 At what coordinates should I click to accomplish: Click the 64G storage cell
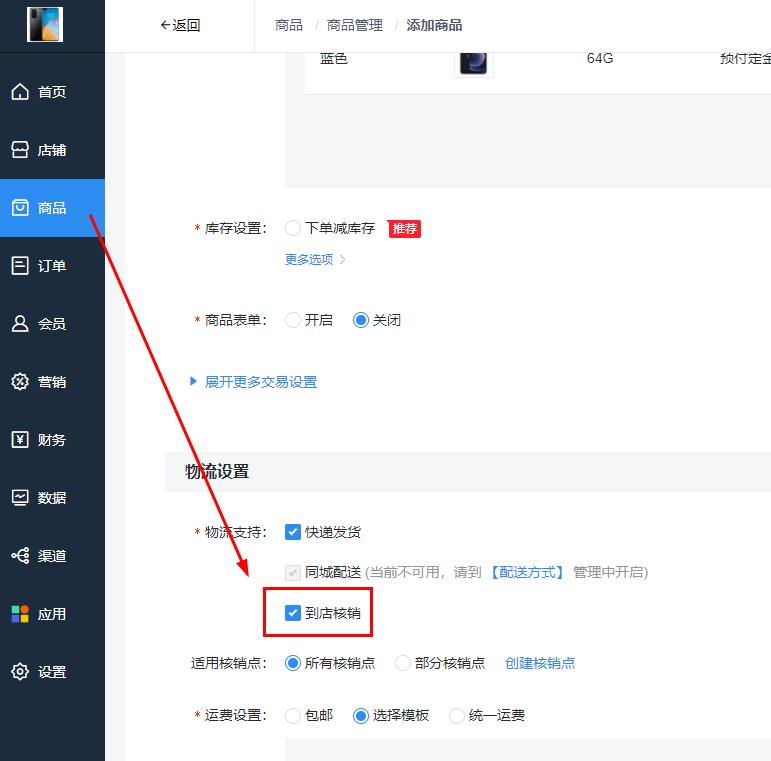pyautogui.click(x=600, y=59)
